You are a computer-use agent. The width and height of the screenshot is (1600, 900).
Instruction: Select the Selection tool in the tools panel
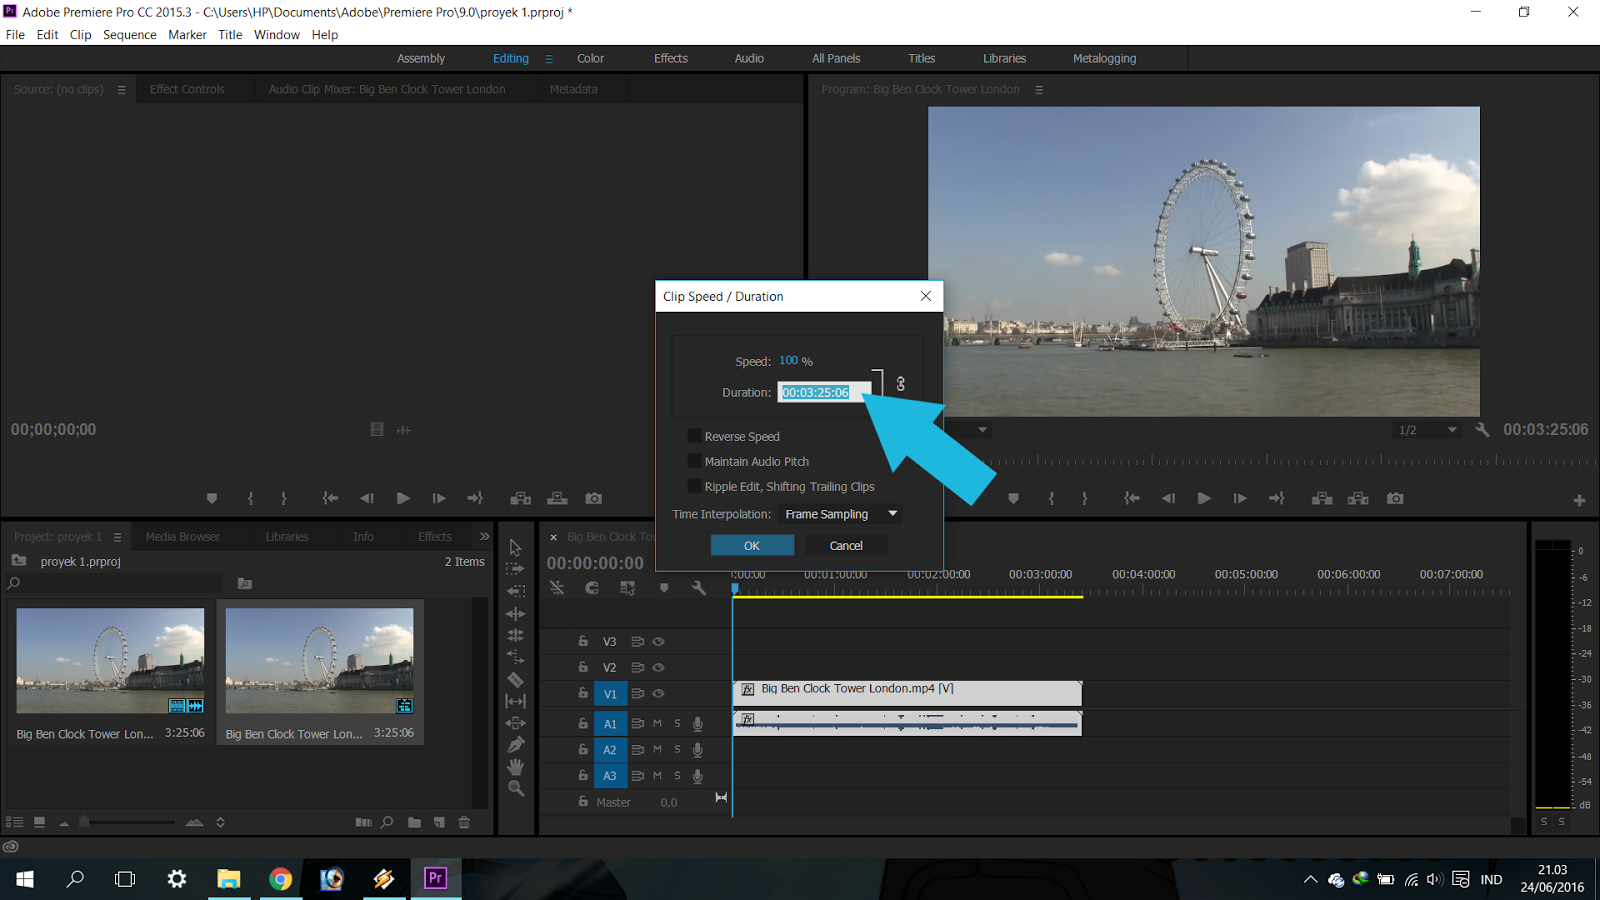click(x=515, y=547)
